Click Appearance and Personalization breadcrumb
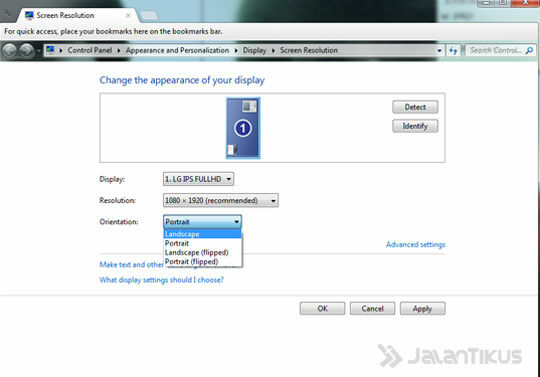The image size is (540, 377). coord(177,50)
